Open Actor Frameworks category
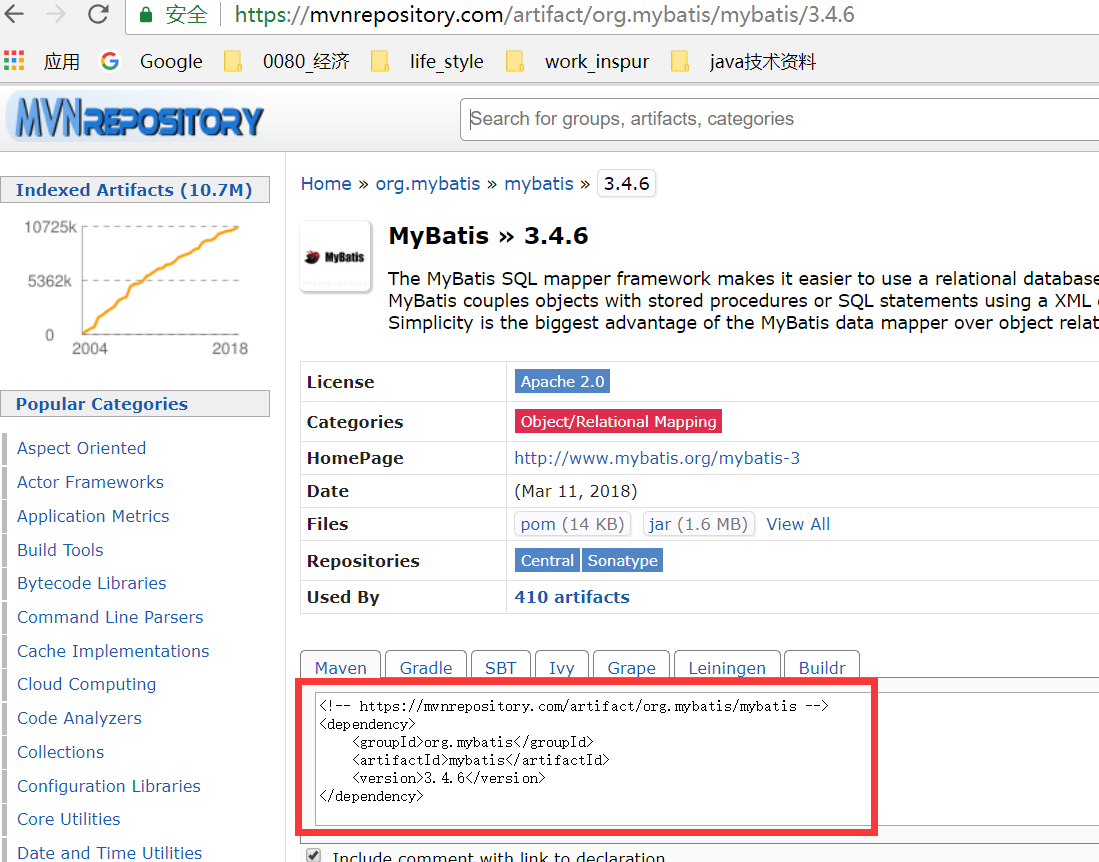Screen dimensions: 1099x862 90,482
